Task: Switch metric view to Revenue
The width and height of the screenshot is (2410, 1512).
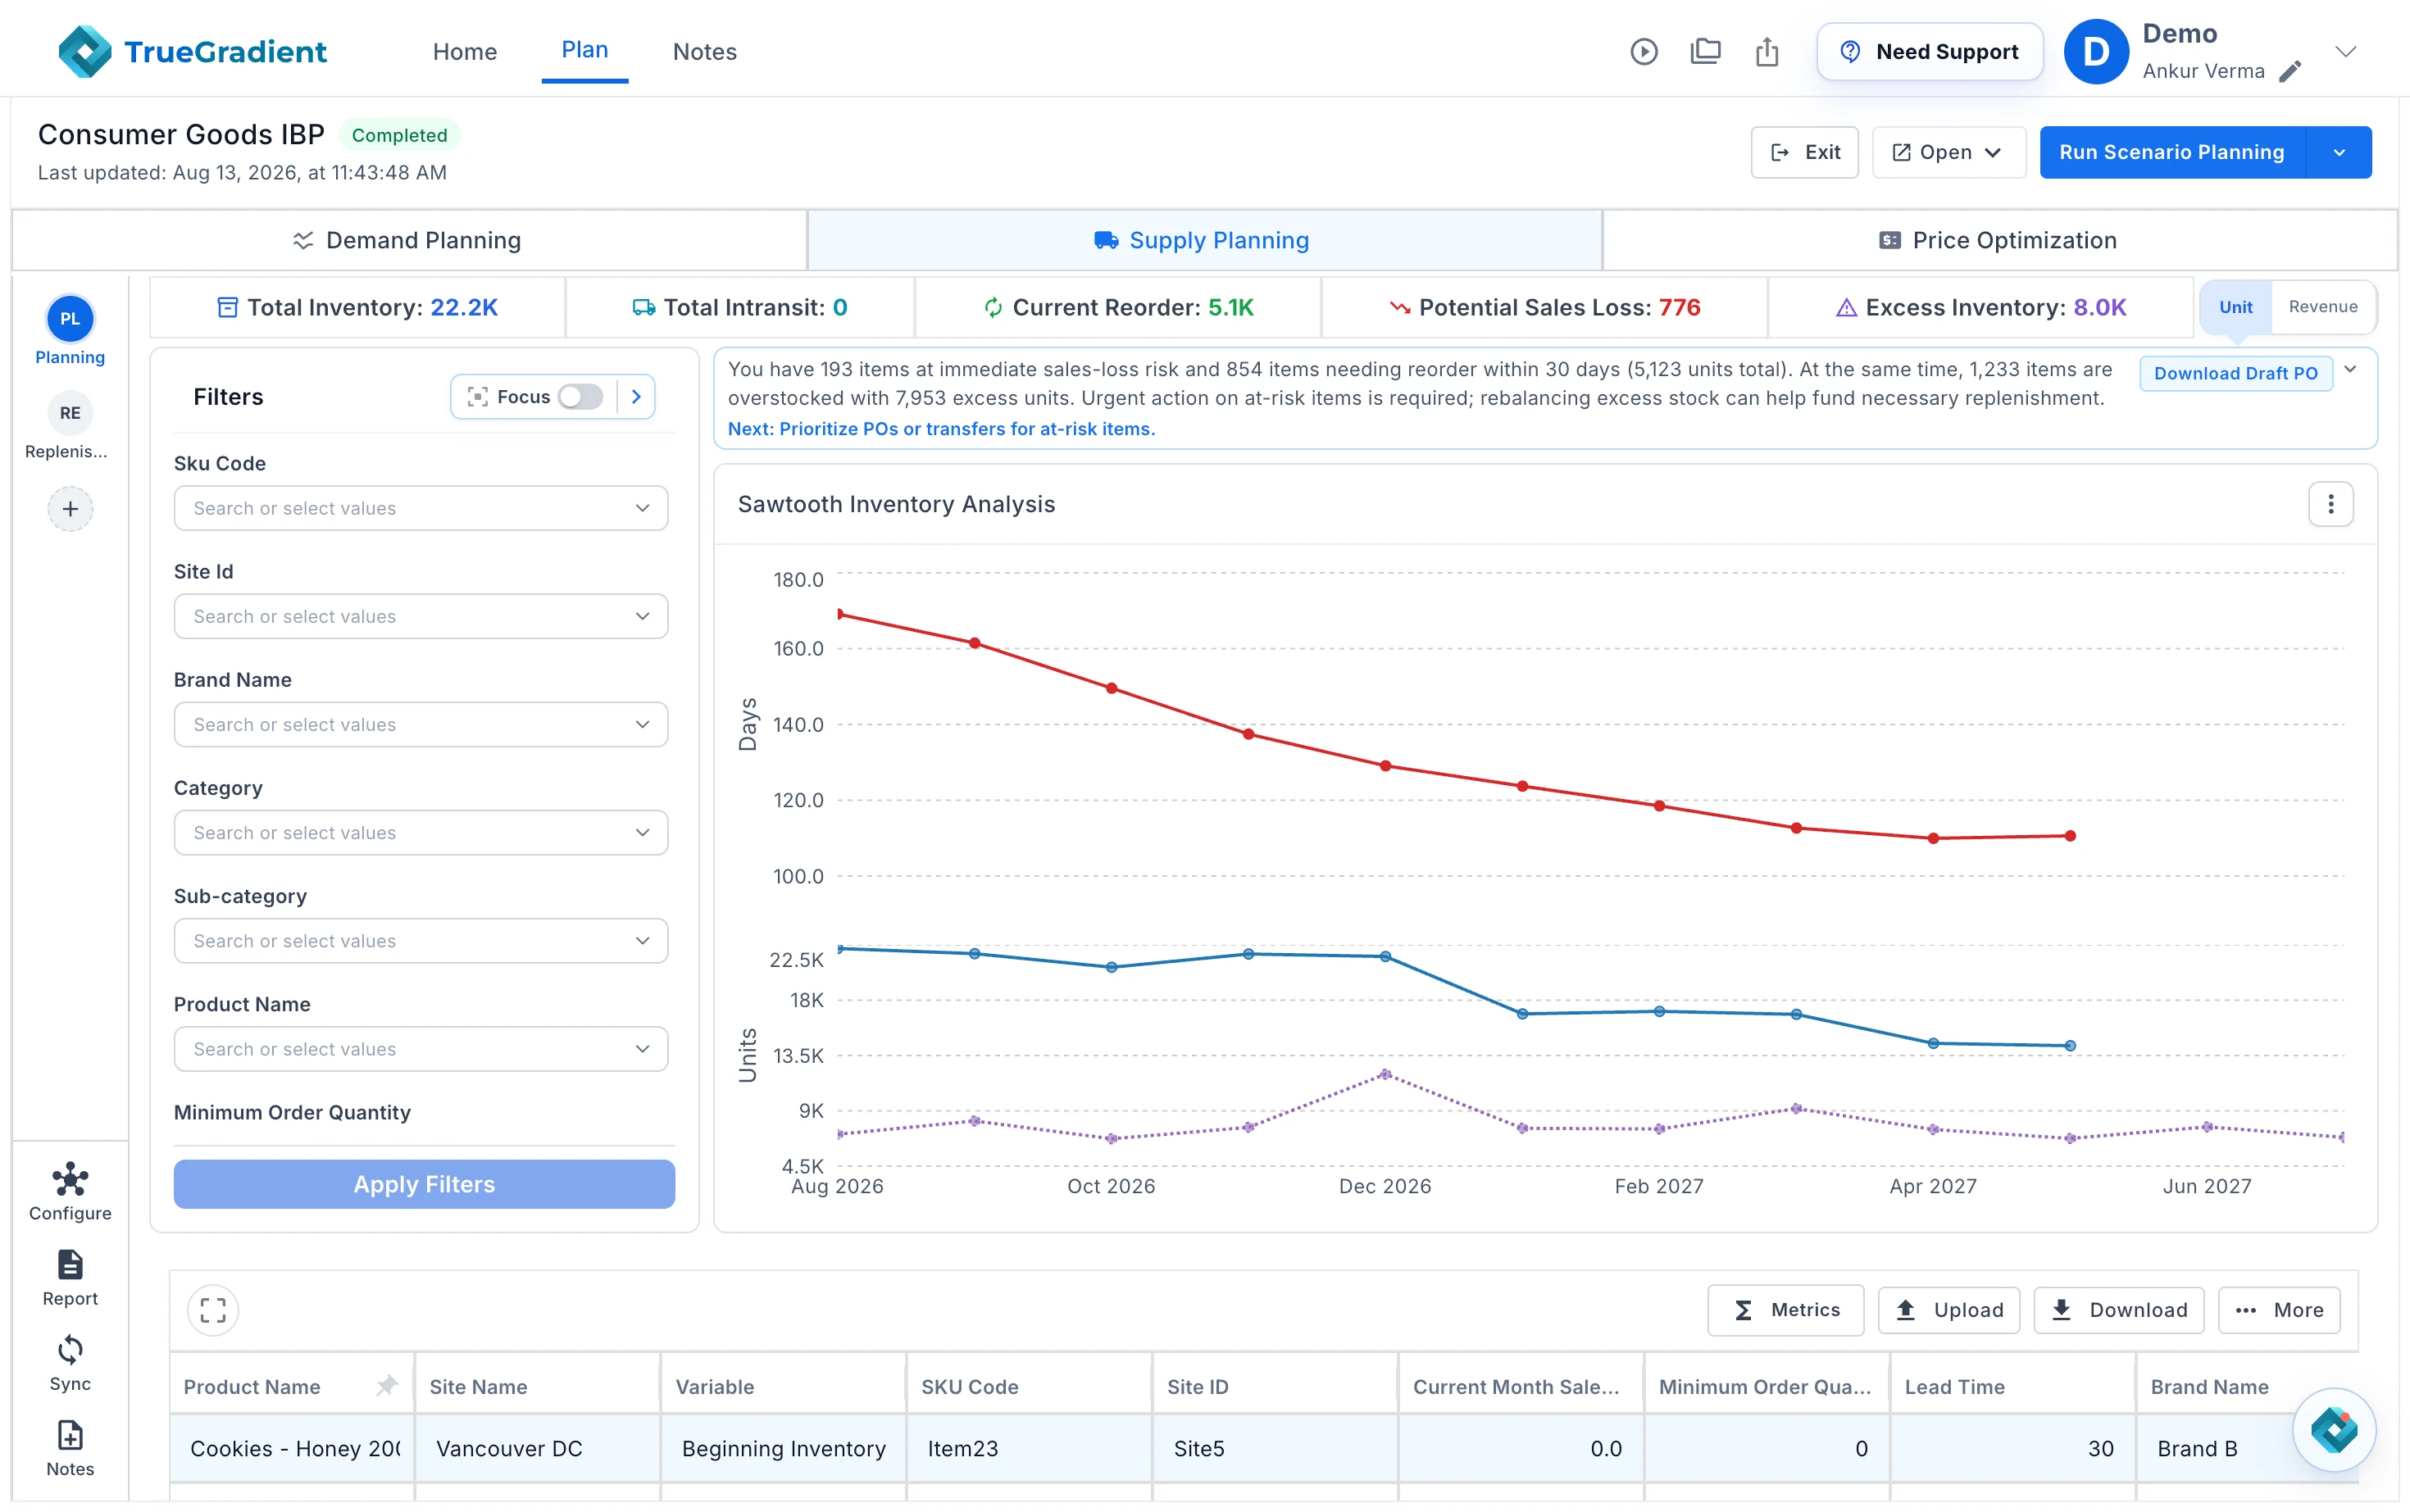Action: click(2322, 307)
